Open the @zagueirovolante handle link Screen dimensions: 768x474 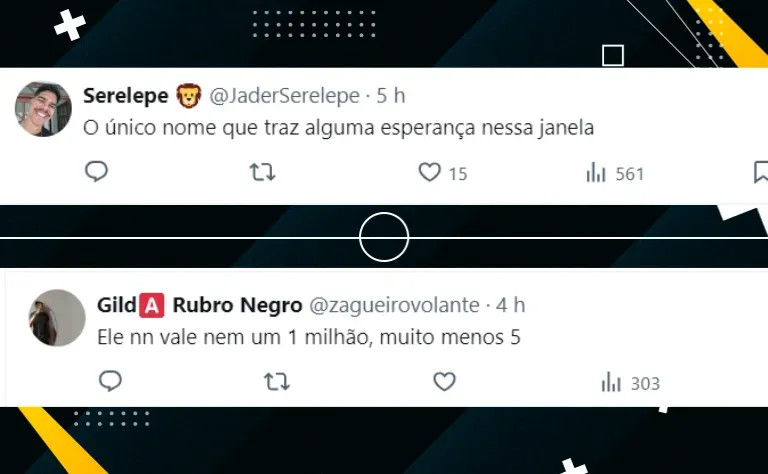394,305
